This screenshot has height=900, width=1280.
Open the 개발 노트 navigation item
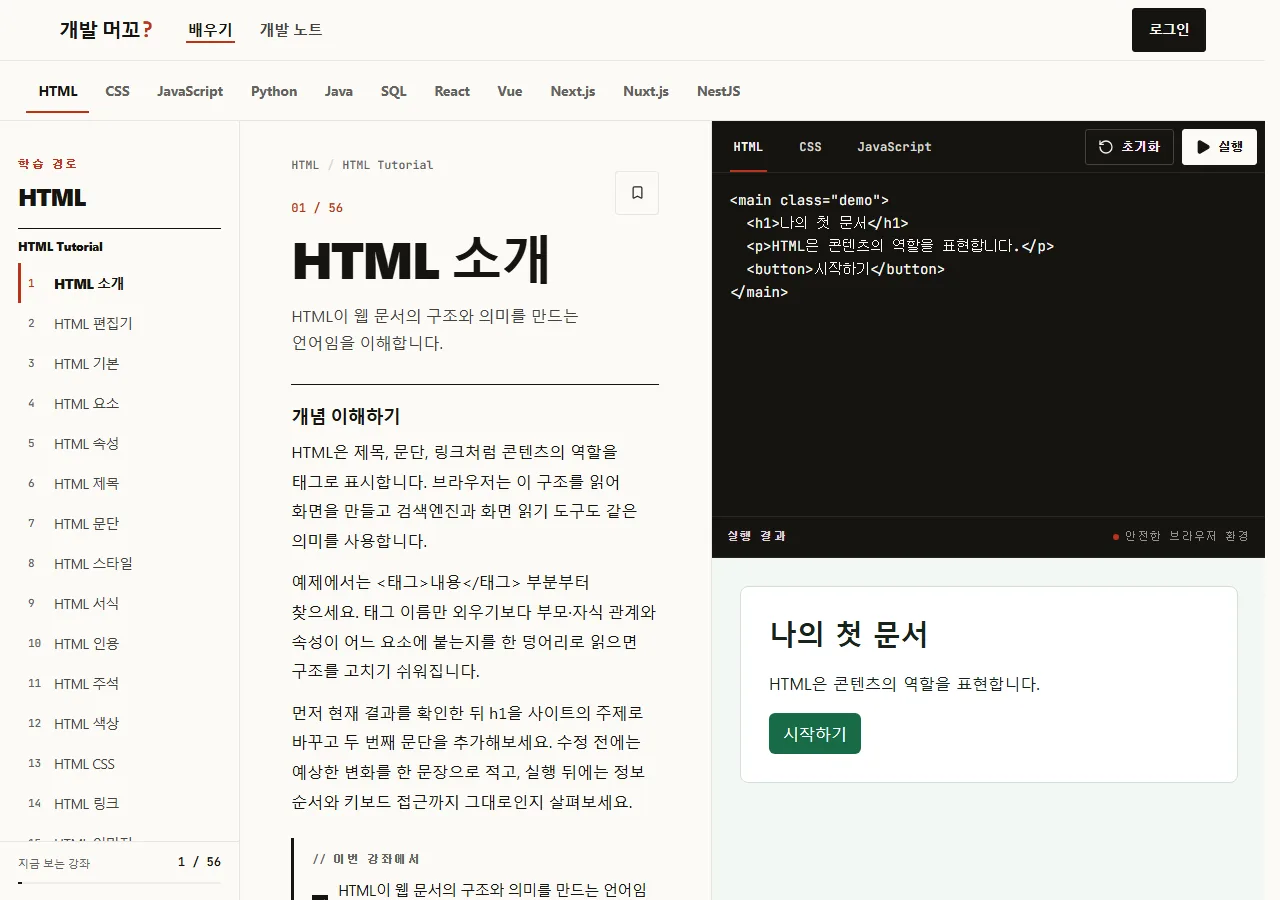pos(291,30)
